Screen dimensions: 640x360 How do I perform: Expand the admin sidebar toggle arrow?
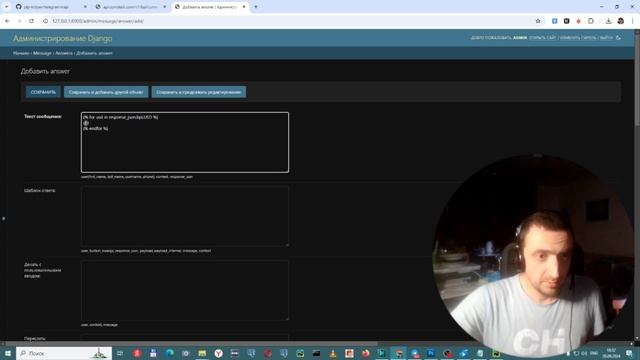pos(3,218)
